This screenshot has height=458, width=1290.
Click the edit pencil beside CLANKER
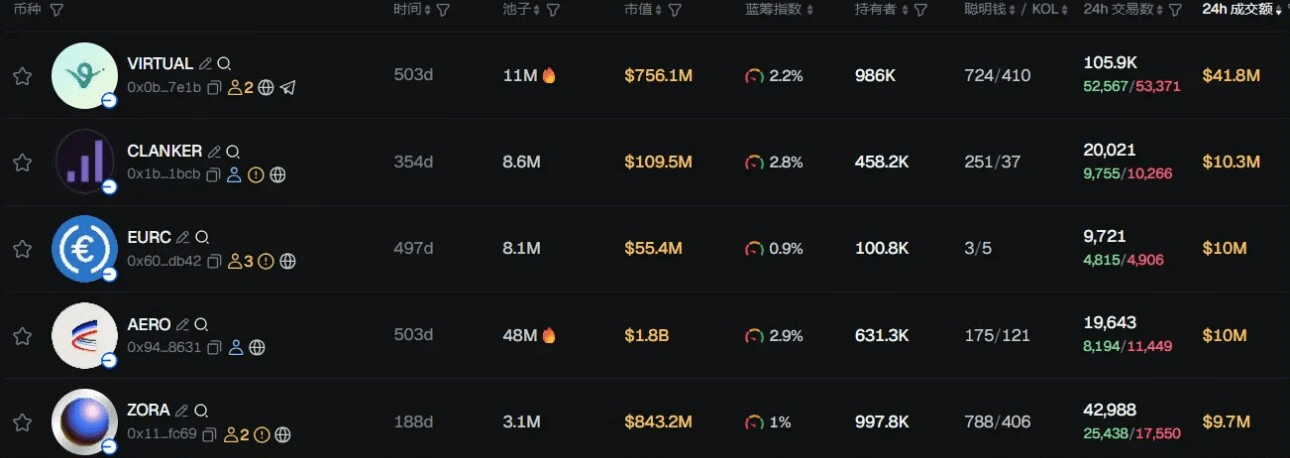tap(214, 151)
